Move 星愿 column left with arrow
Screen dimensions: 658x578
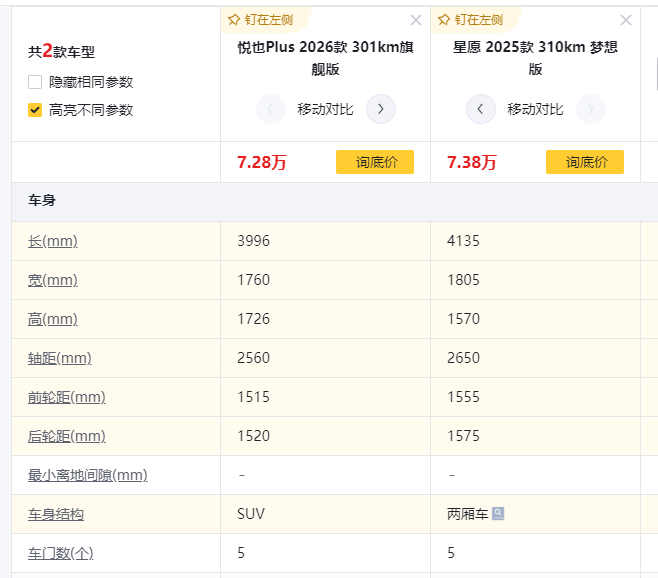pos(480,109)
